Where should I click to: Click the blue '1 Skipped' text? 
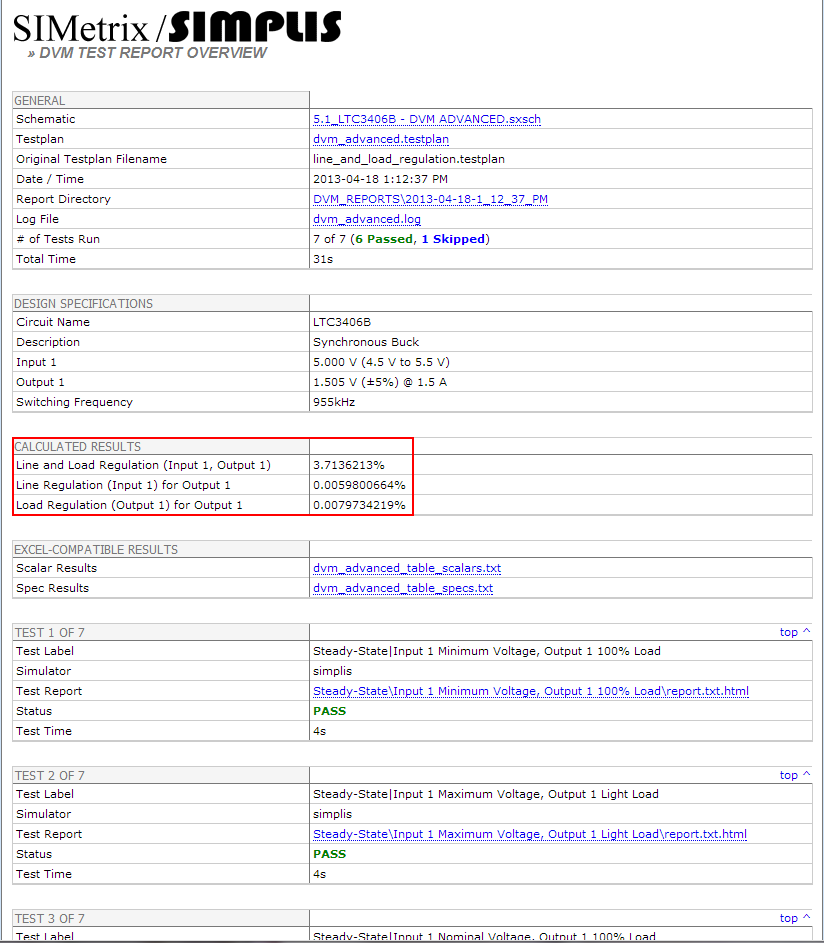pyautogui.click(x=452, y=239)
